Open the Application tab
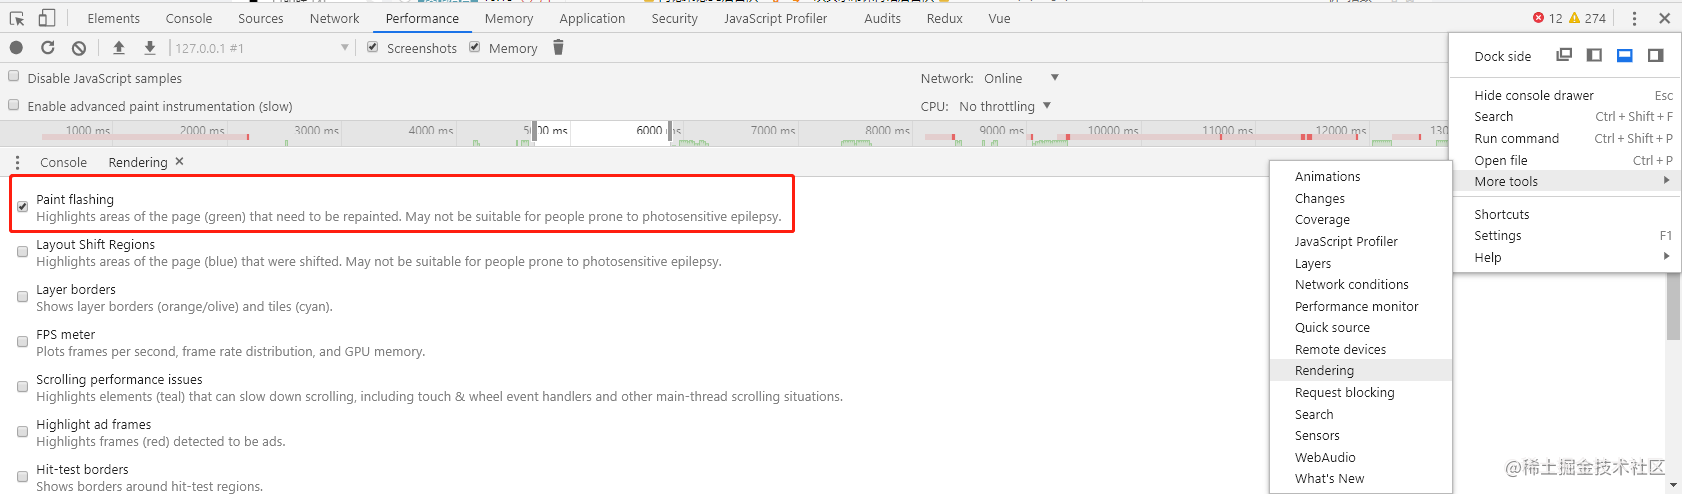Image resolution: width=1682 pixels, height=494 pixels. [592, 18]
